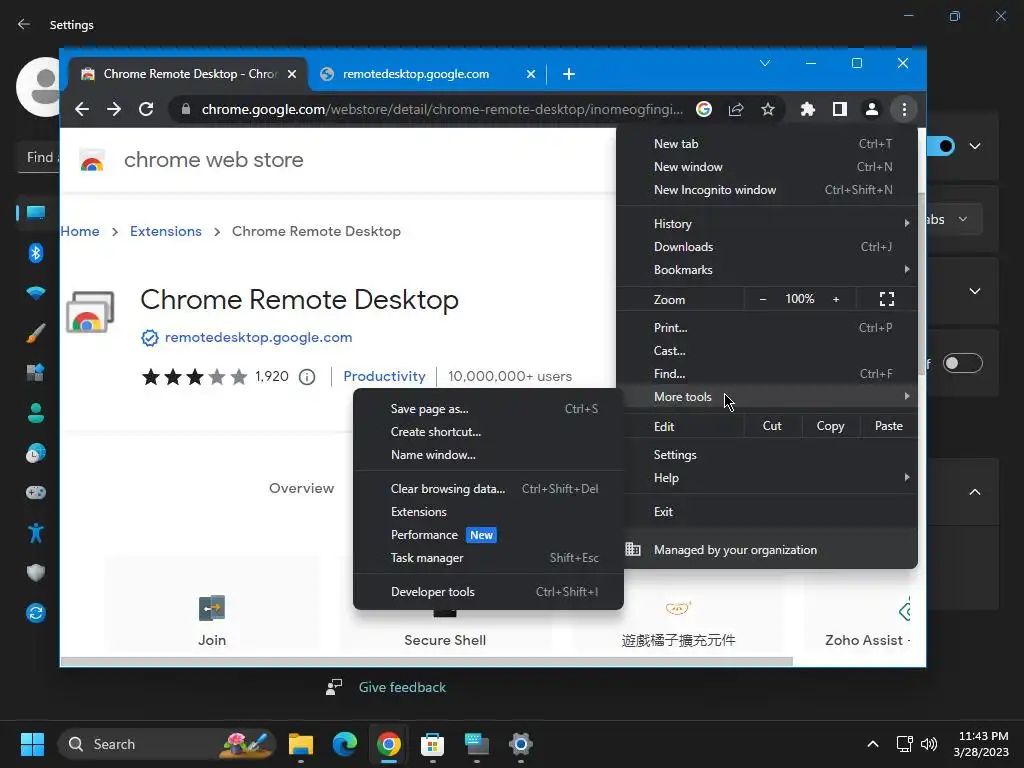Open Bluetooth section in Settings sidebar
Viewport: 1024px width, 768px height.
click(x=36, y=253)
